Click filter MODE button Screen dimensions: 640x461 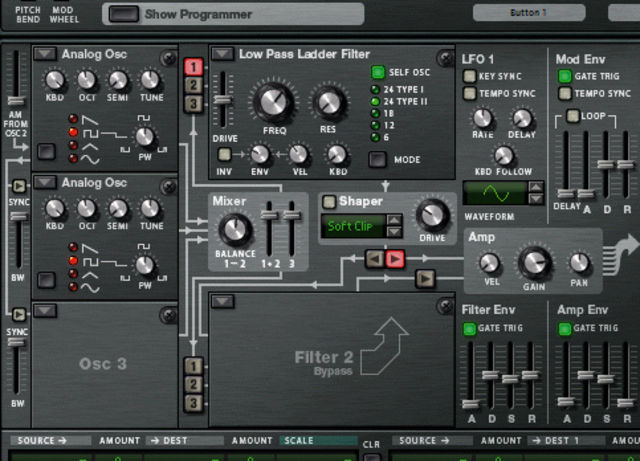[377, 160]
